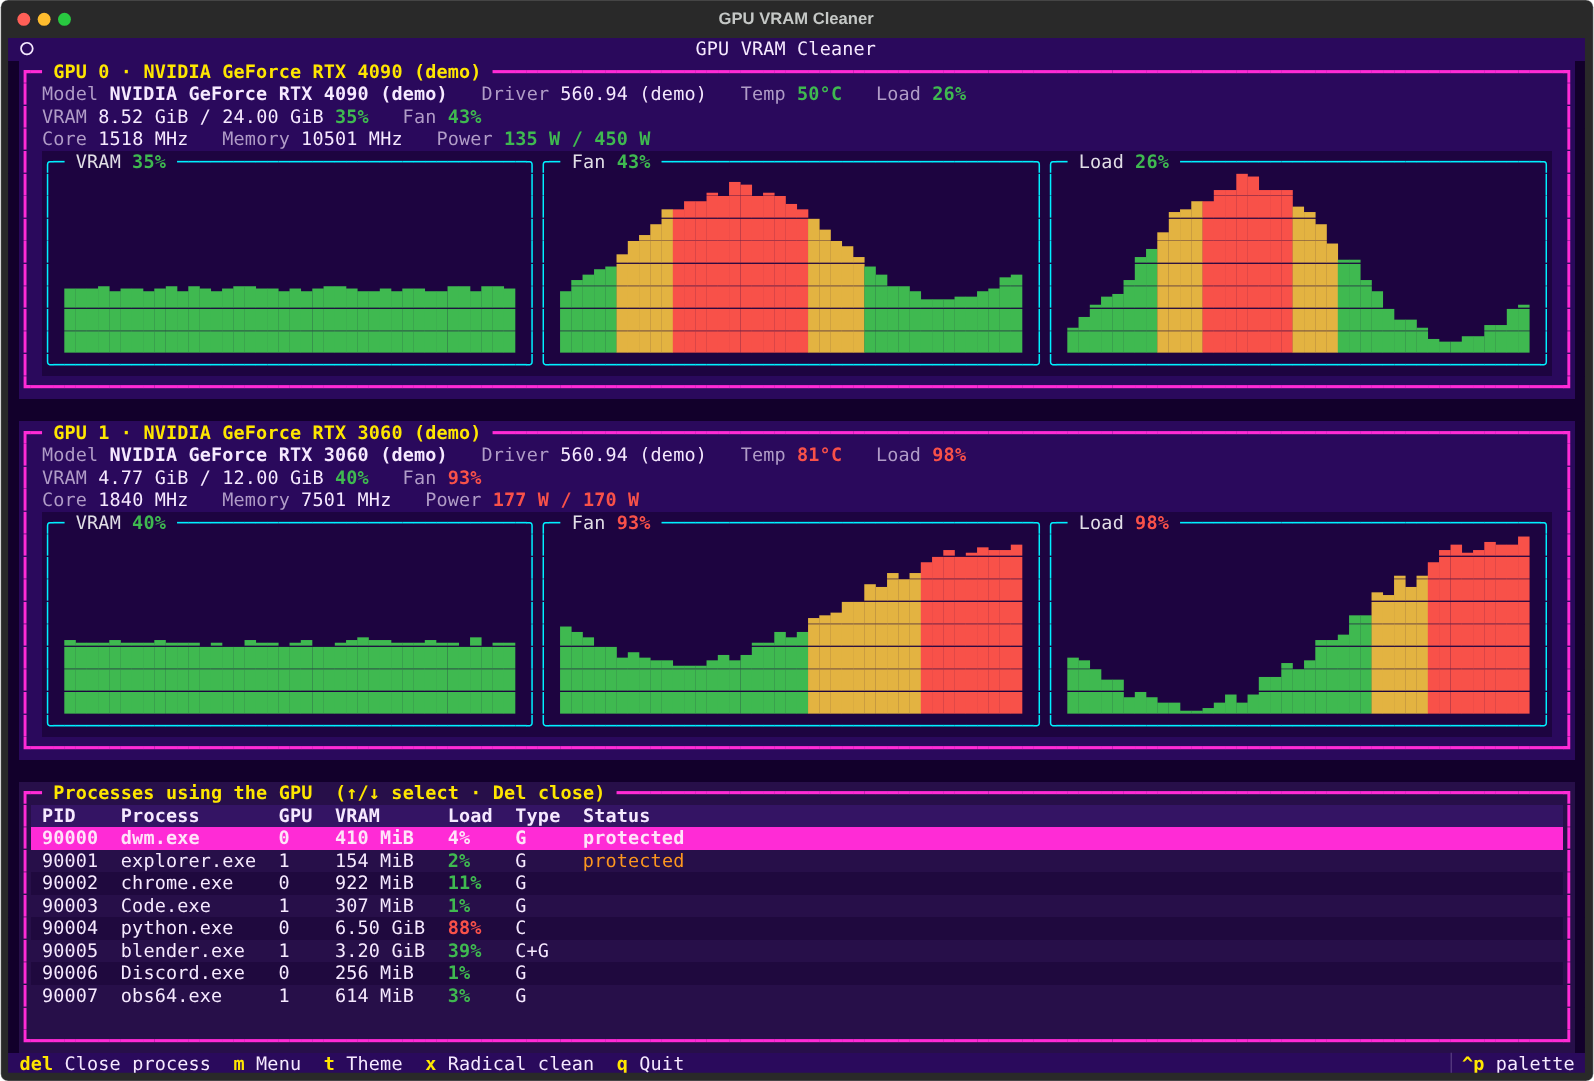1594x1081 pixels.
Task: Click explorer.exe's protected status
Action: 634,861
